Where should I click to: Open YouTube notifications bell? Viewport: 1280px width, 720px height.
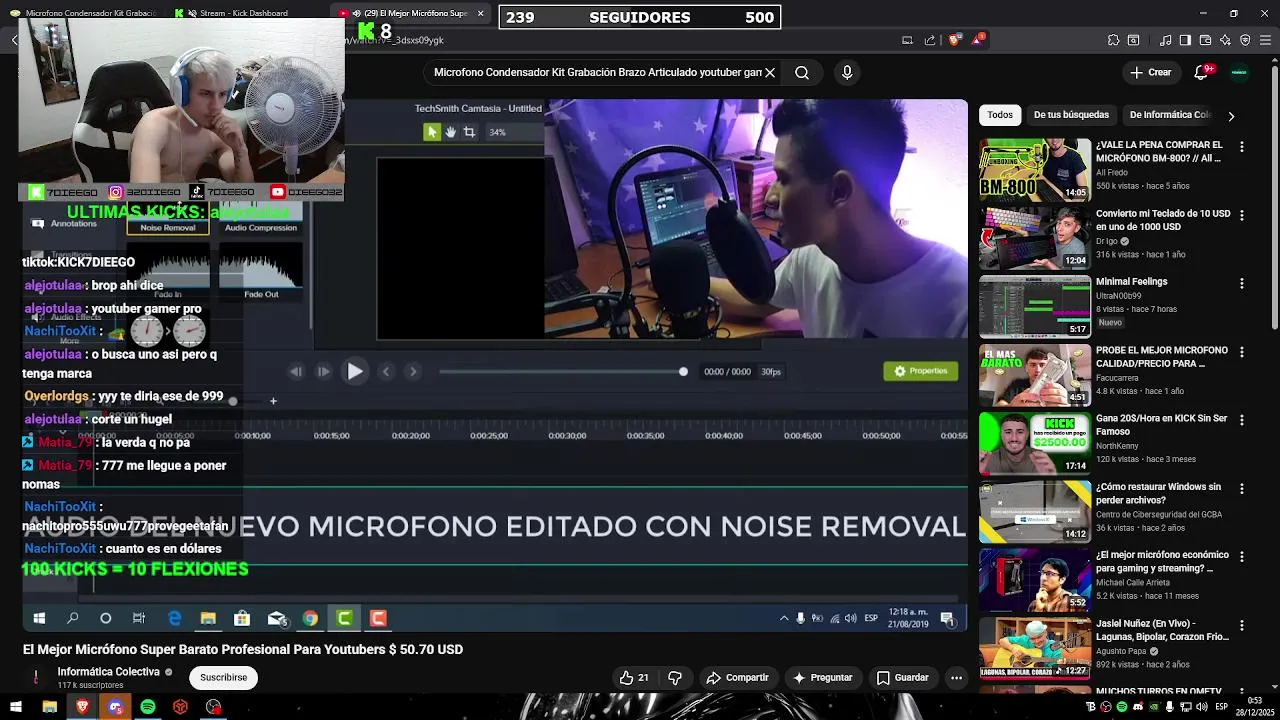click(1202, 72)
